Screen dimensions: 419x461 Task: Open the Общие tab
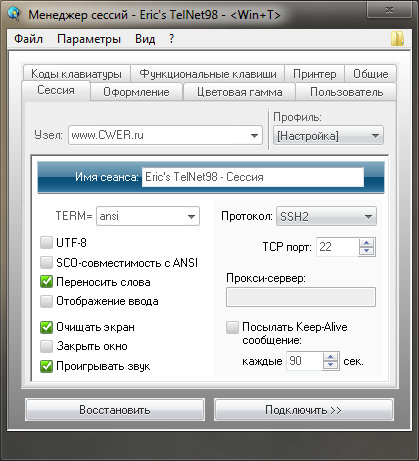pos(370,74)
